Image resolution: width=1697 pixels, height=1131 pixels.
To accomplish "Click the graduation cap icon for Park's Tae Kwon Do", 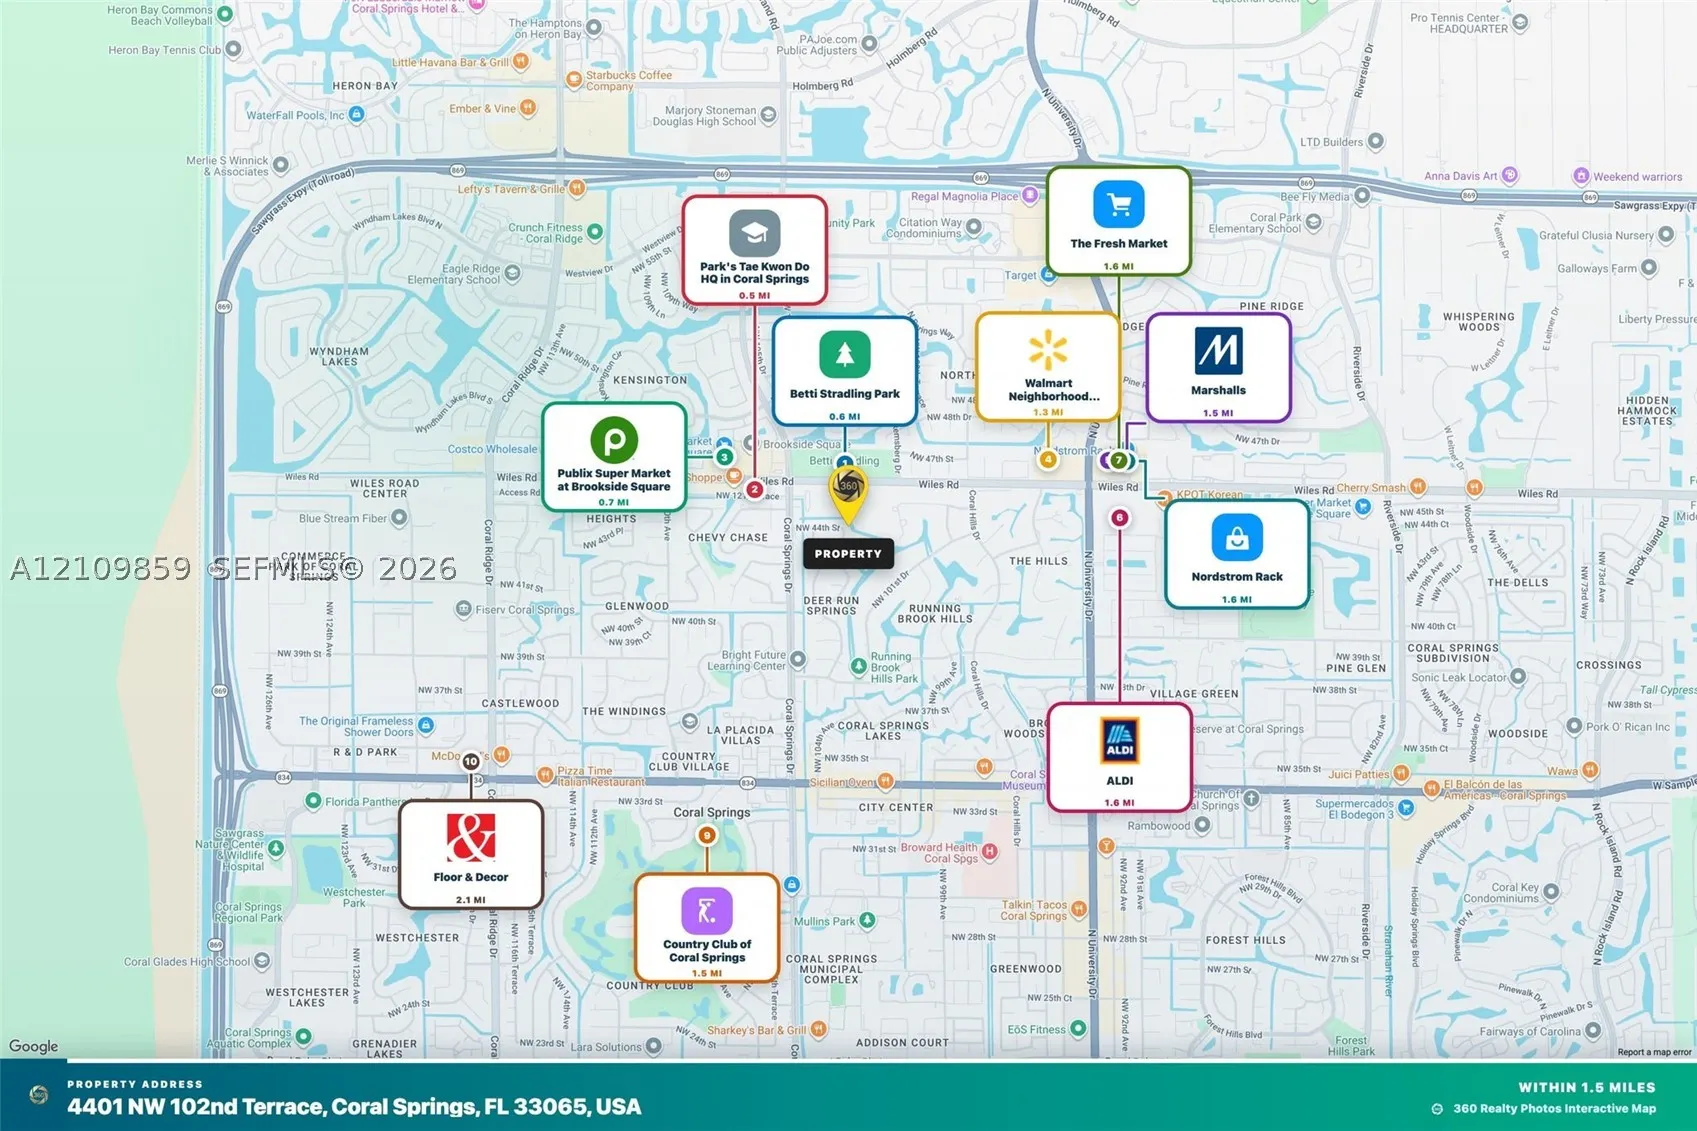I will point(755,234).
